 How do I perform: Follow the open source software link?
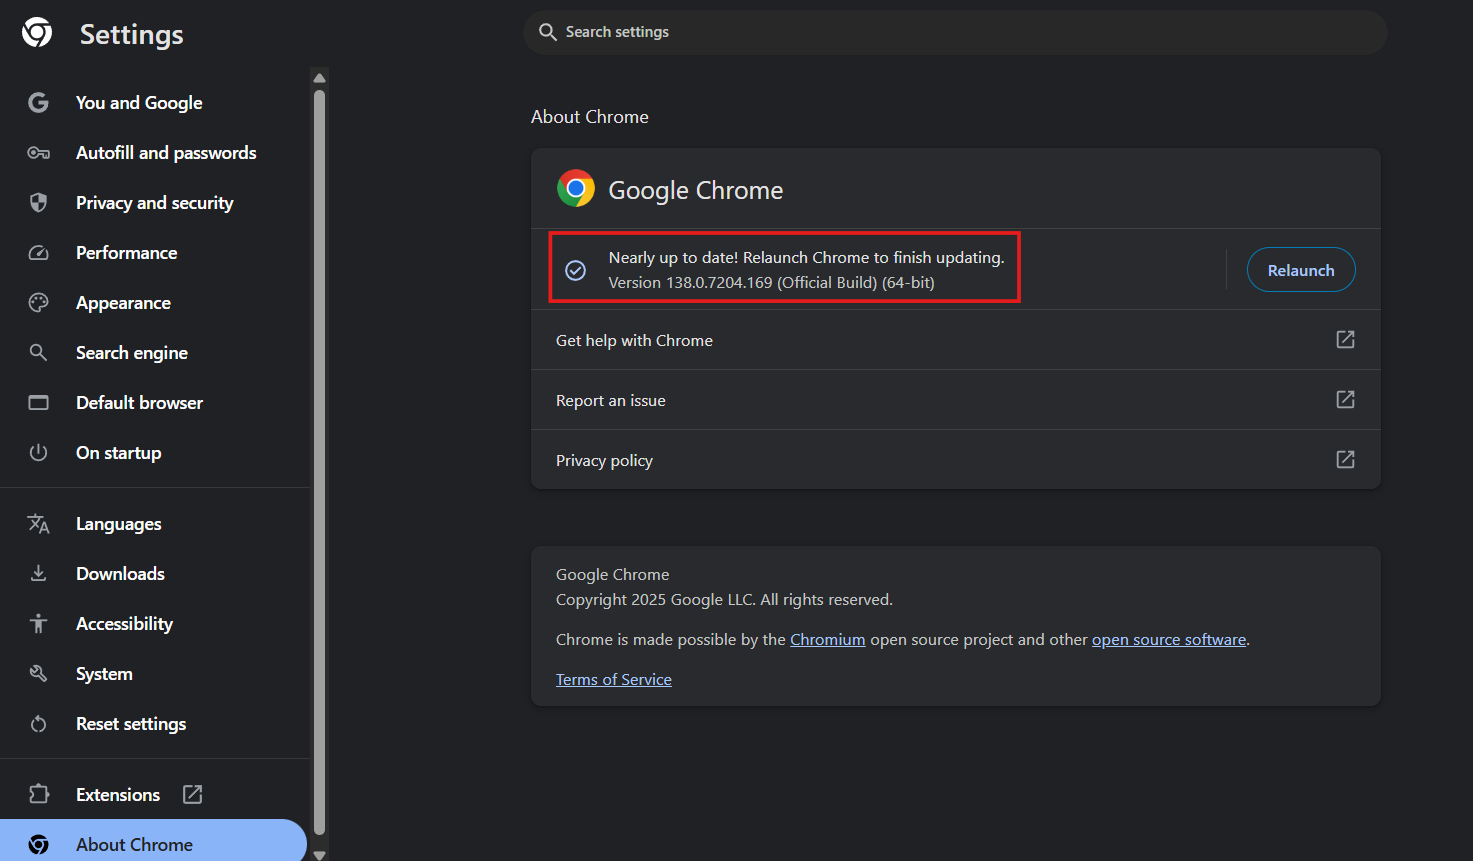pyautogui.click(x=1168, y=640)
